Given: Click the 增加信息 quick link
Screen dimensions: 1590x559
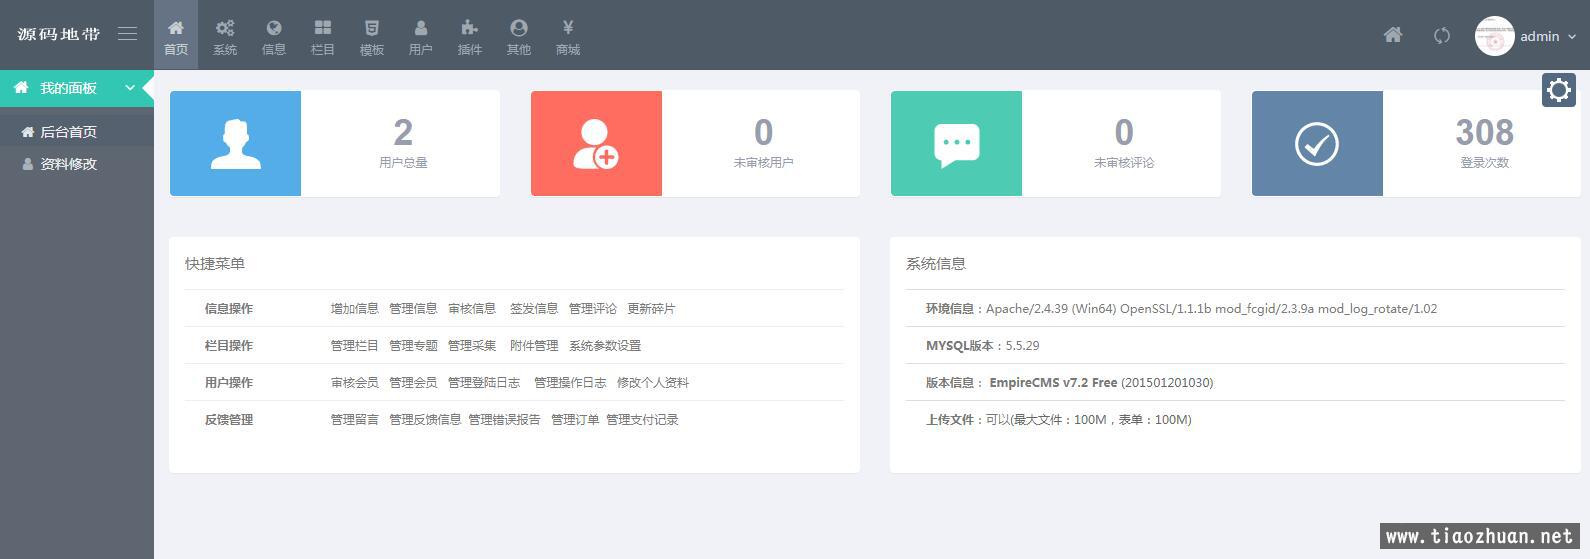Looking at the screenshot, I should 354,309.
